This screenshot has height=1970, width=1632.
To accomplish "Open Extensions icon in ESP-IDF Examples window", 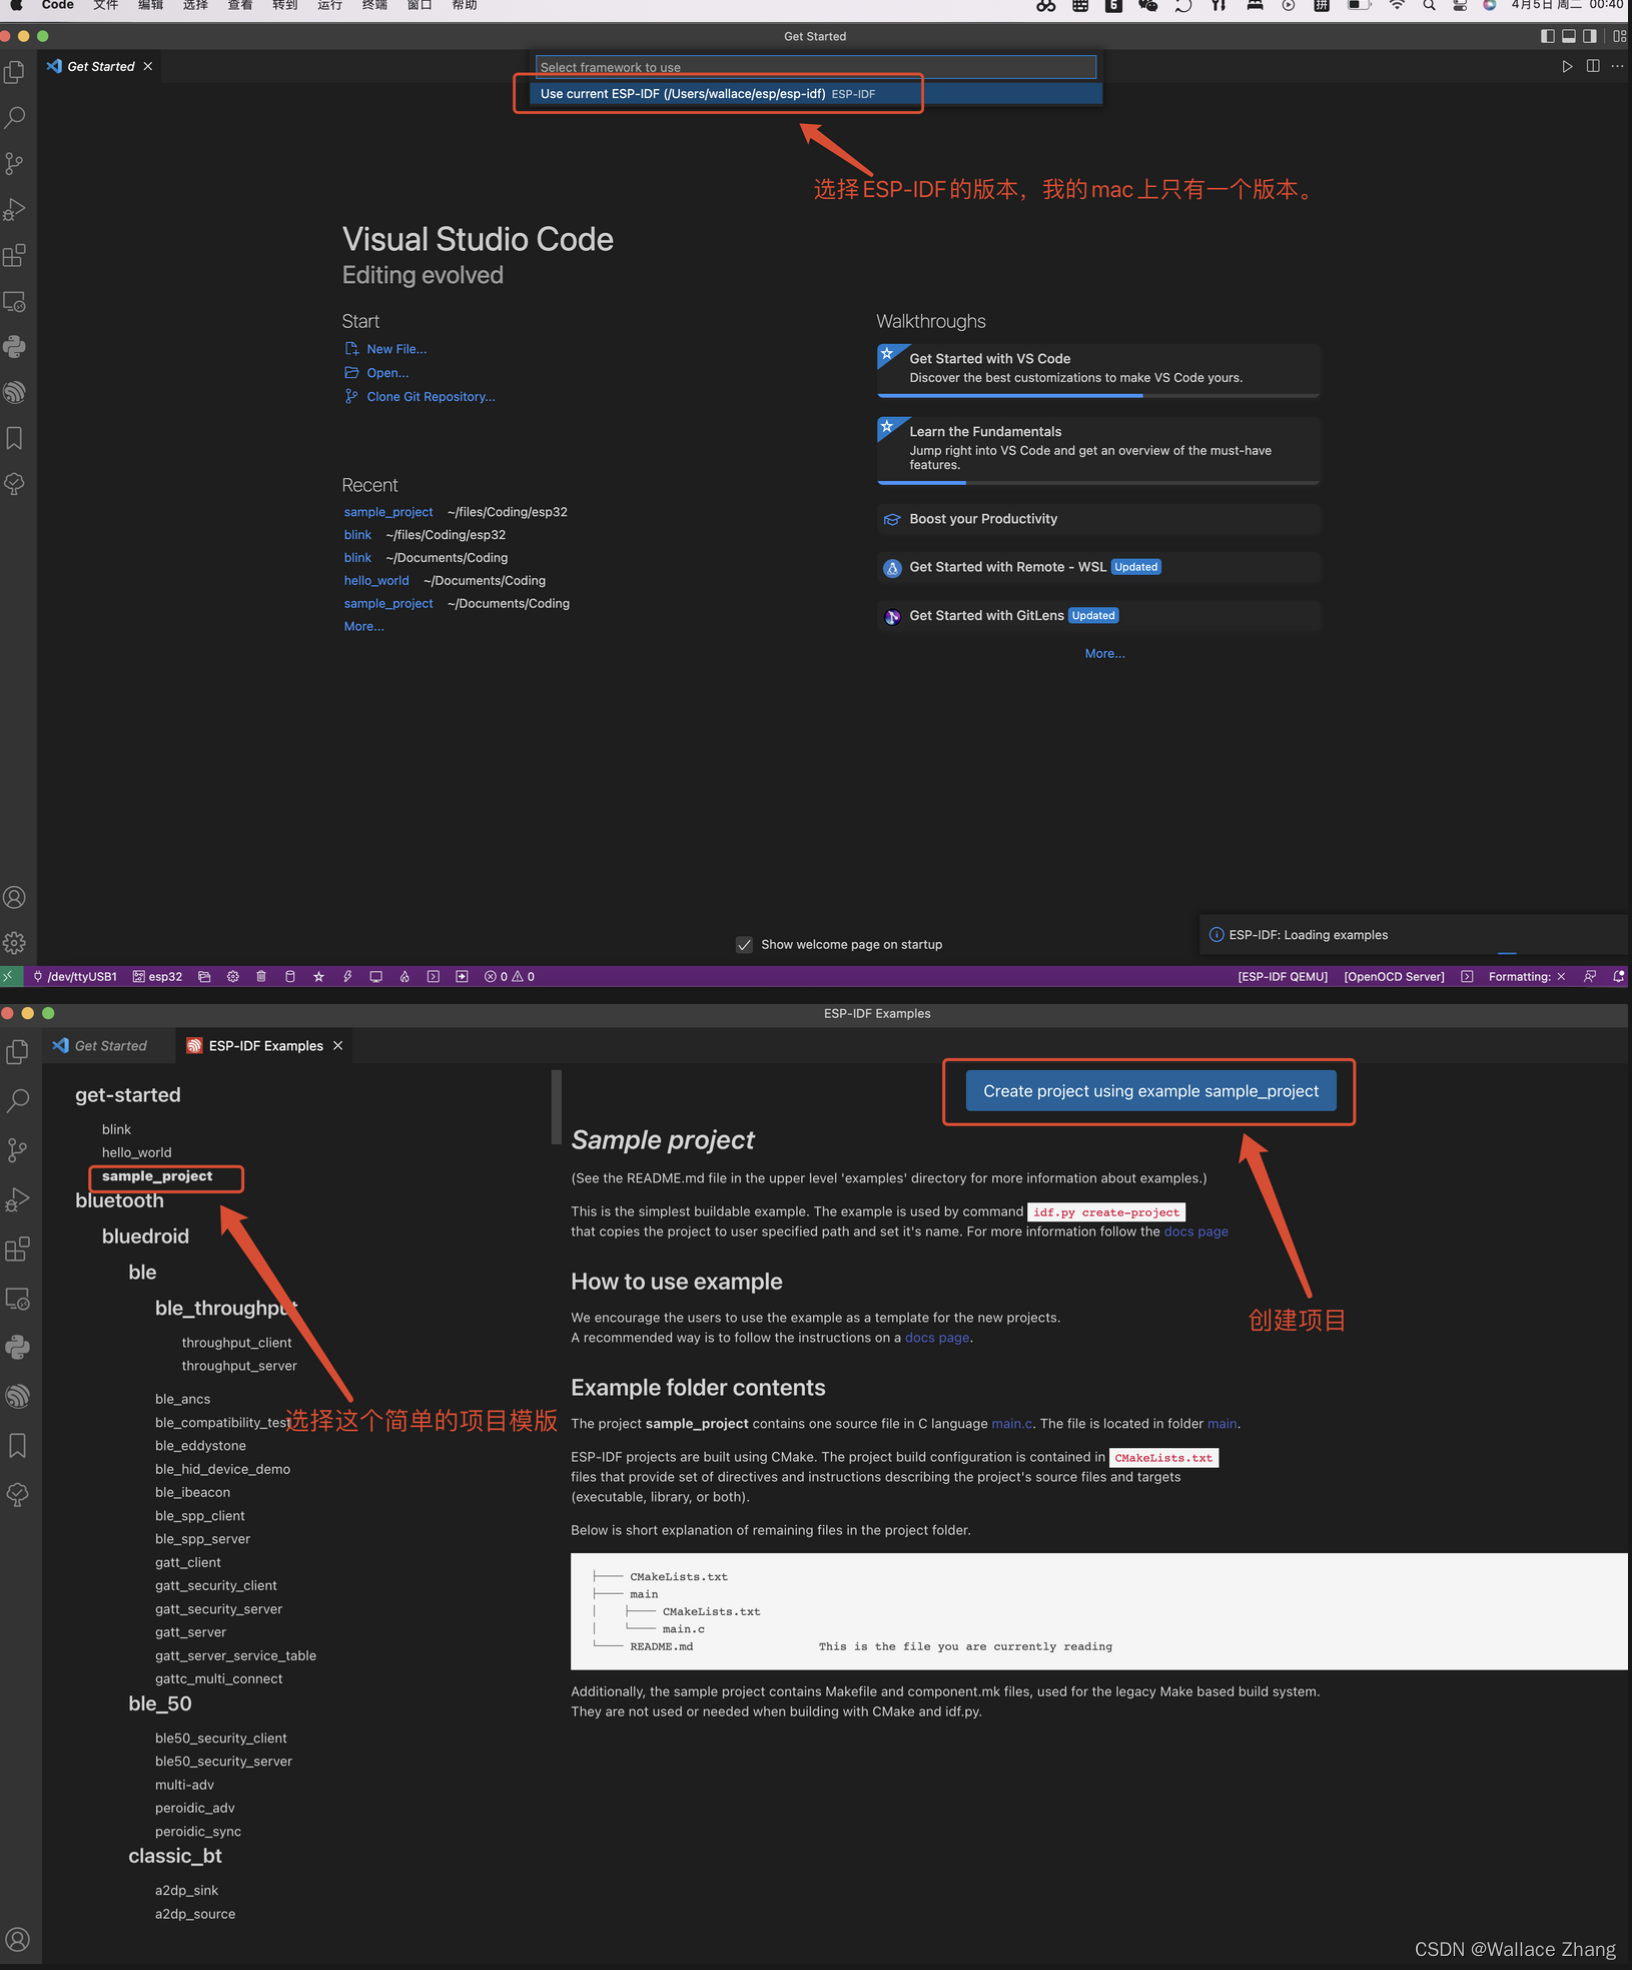I will [x=18, y=1249].
